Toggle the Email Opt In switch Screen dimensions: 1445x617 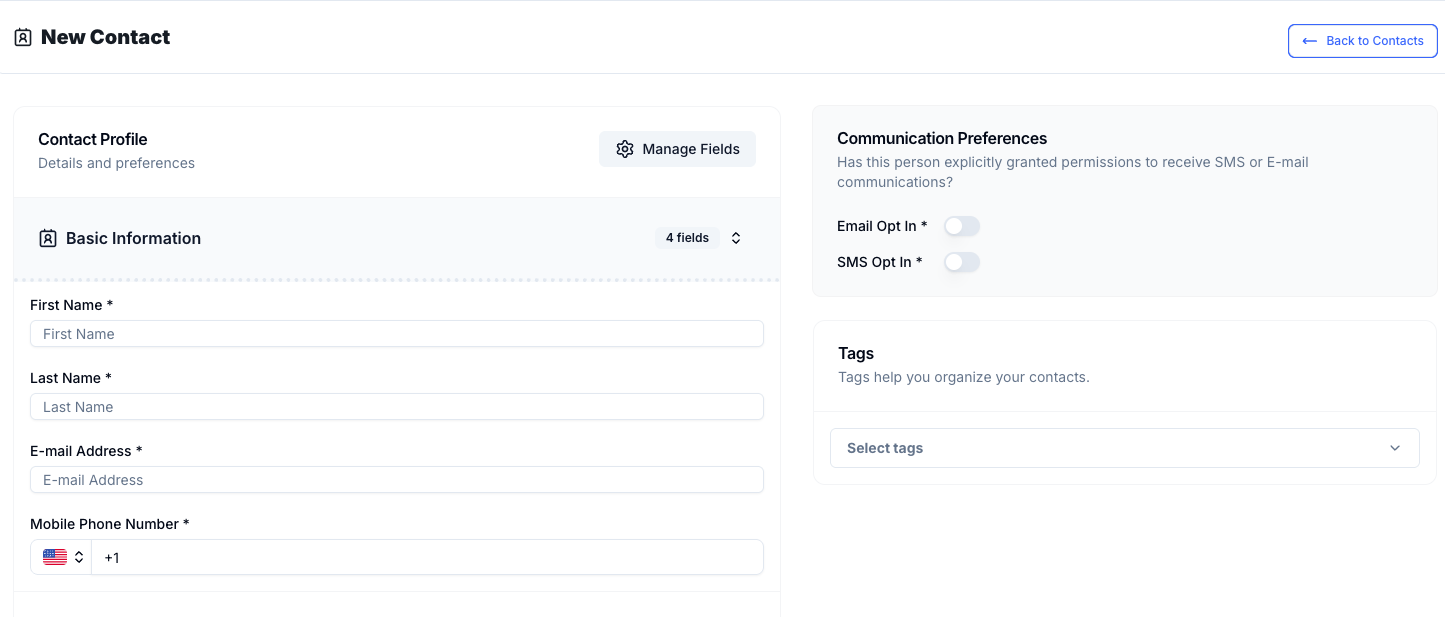(962, 226)
